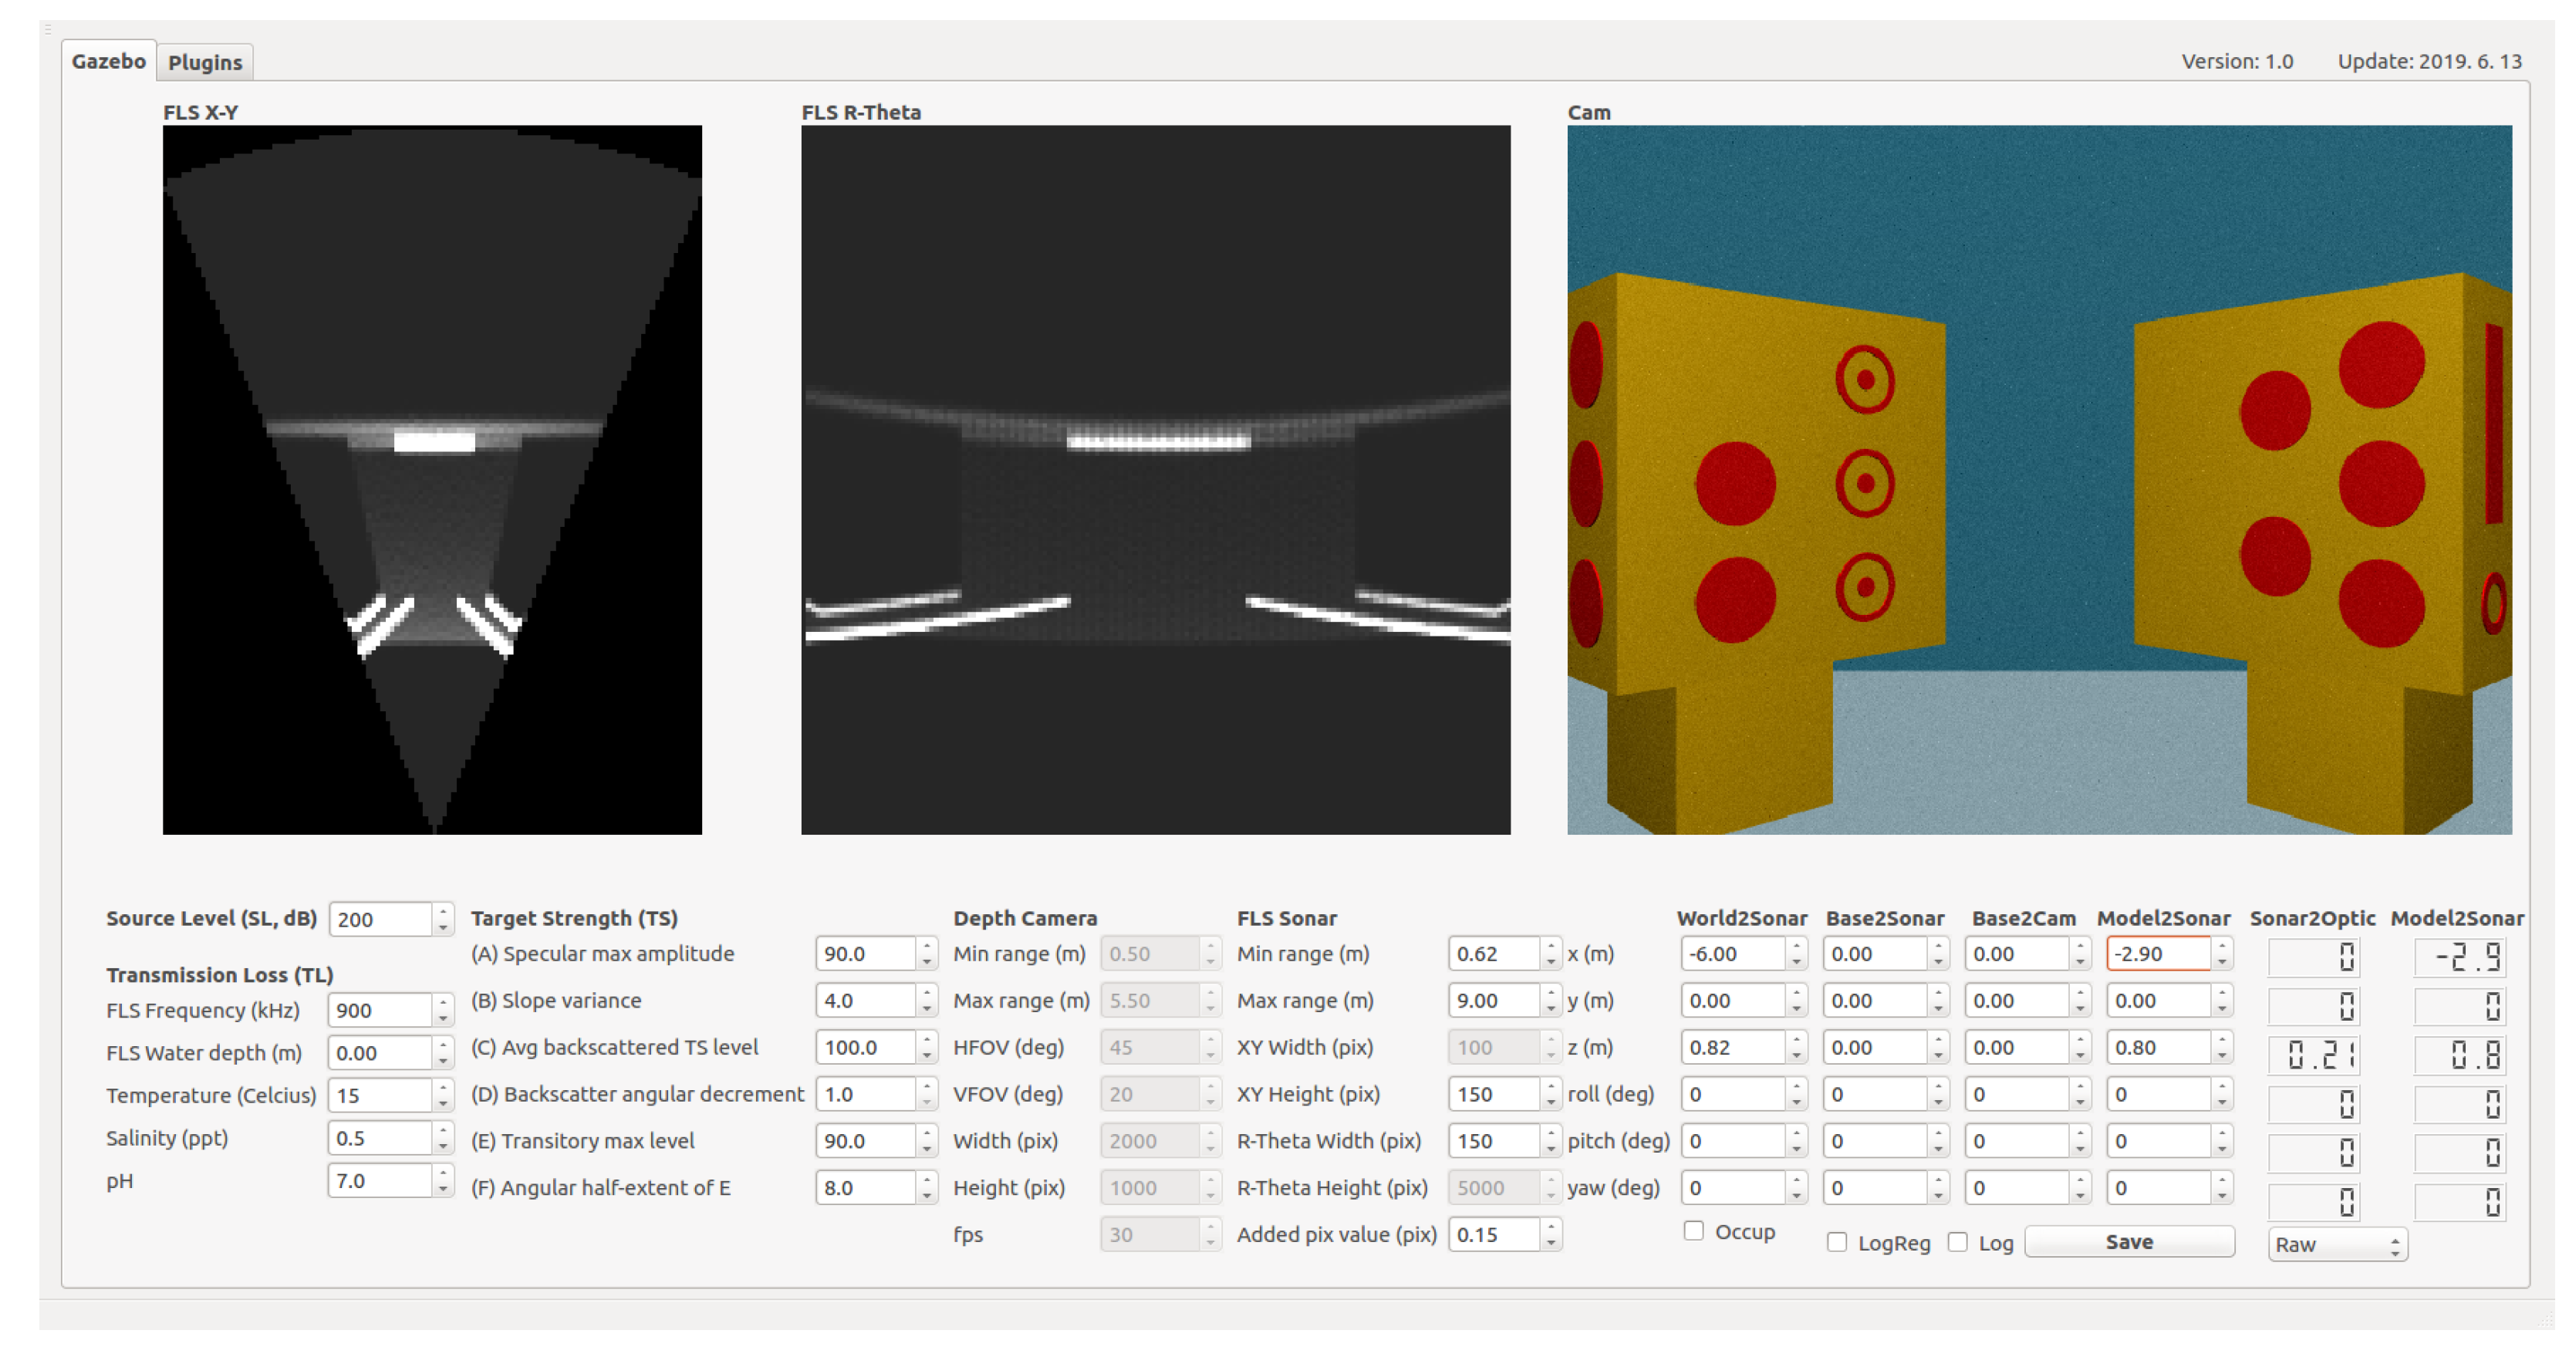Click the Base2Cam yaw field

pos(2018,1188)
